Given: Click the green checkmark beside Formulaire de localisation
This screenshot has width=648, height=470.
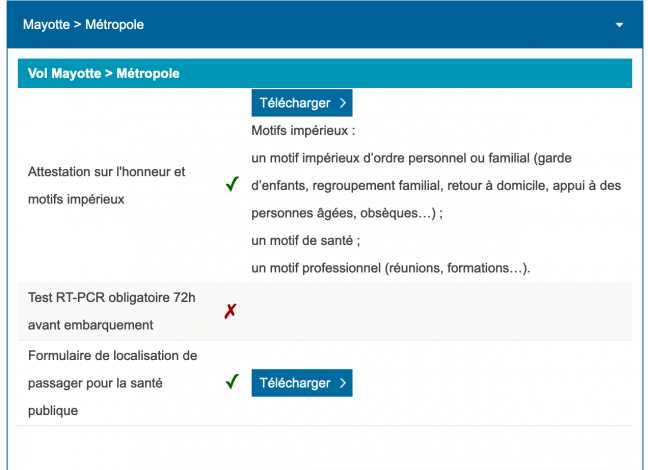Looking at the screenshot, I should [x=232, y=381].
